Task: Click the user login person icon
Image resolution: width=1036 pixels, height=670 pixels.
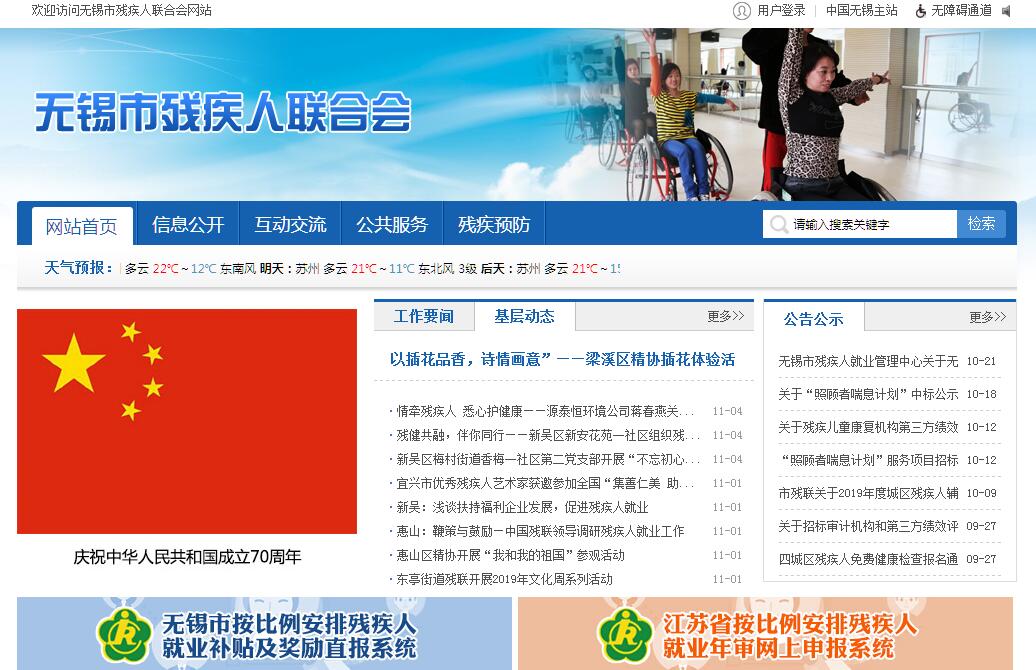Action: [741, 11]
